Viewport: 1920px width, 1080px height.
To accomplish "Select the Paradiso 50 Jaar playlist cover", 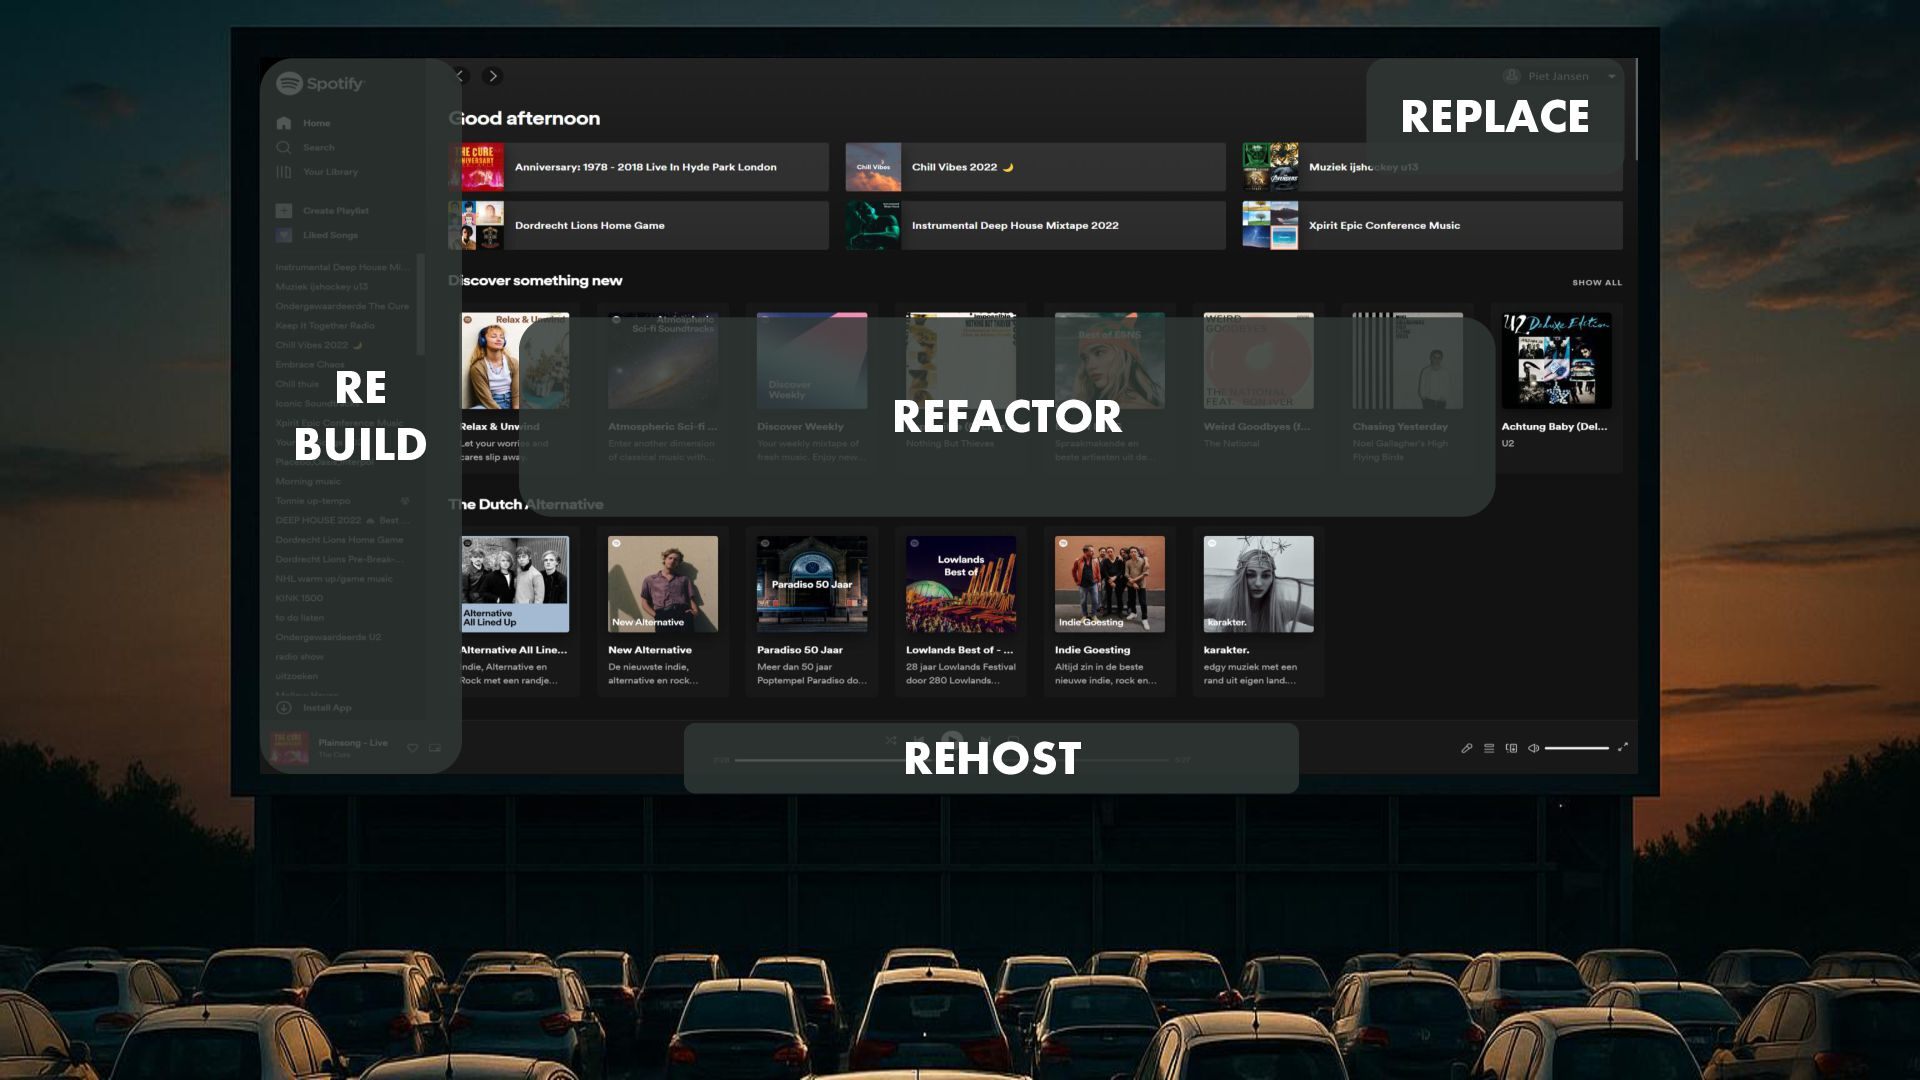I will pyautogui.click(x=812, y=584).
